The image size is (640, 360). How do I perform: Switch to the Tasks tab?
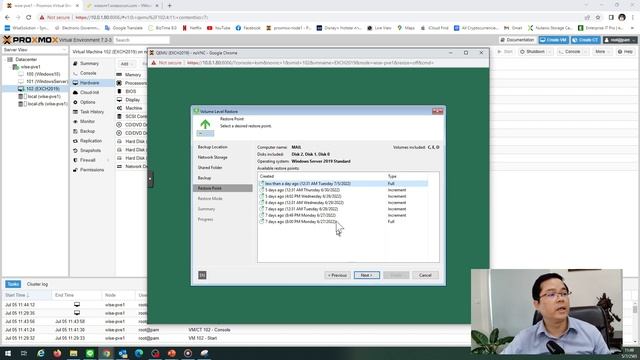click(x=13, y=284)
